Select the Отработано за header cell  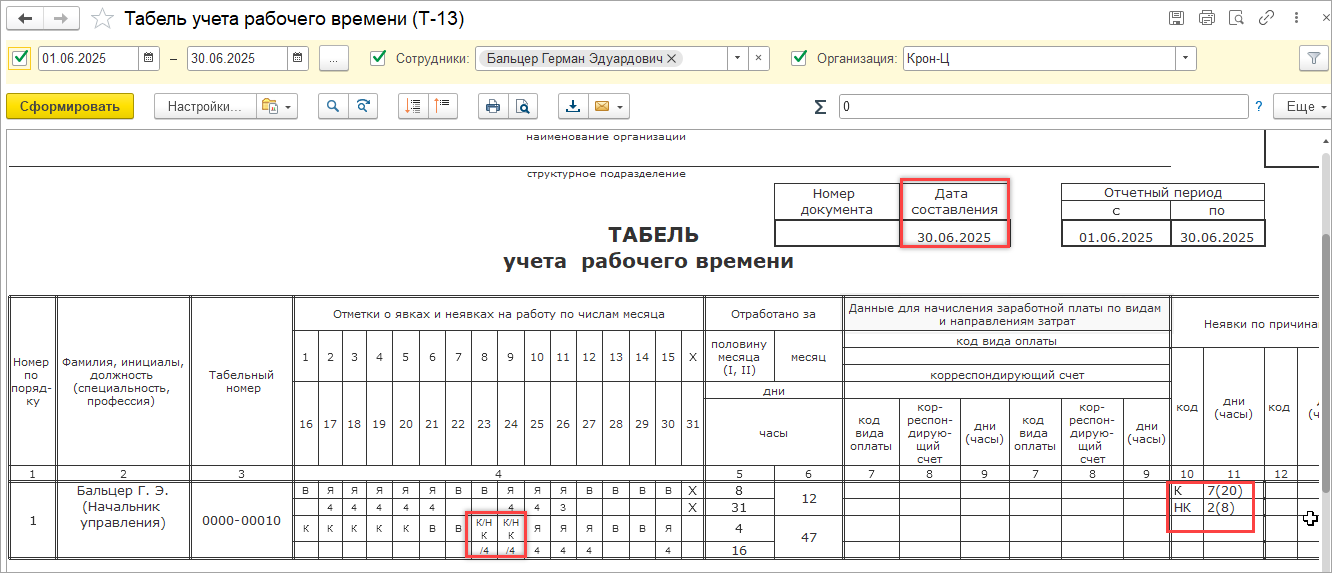tap(774, 314)
